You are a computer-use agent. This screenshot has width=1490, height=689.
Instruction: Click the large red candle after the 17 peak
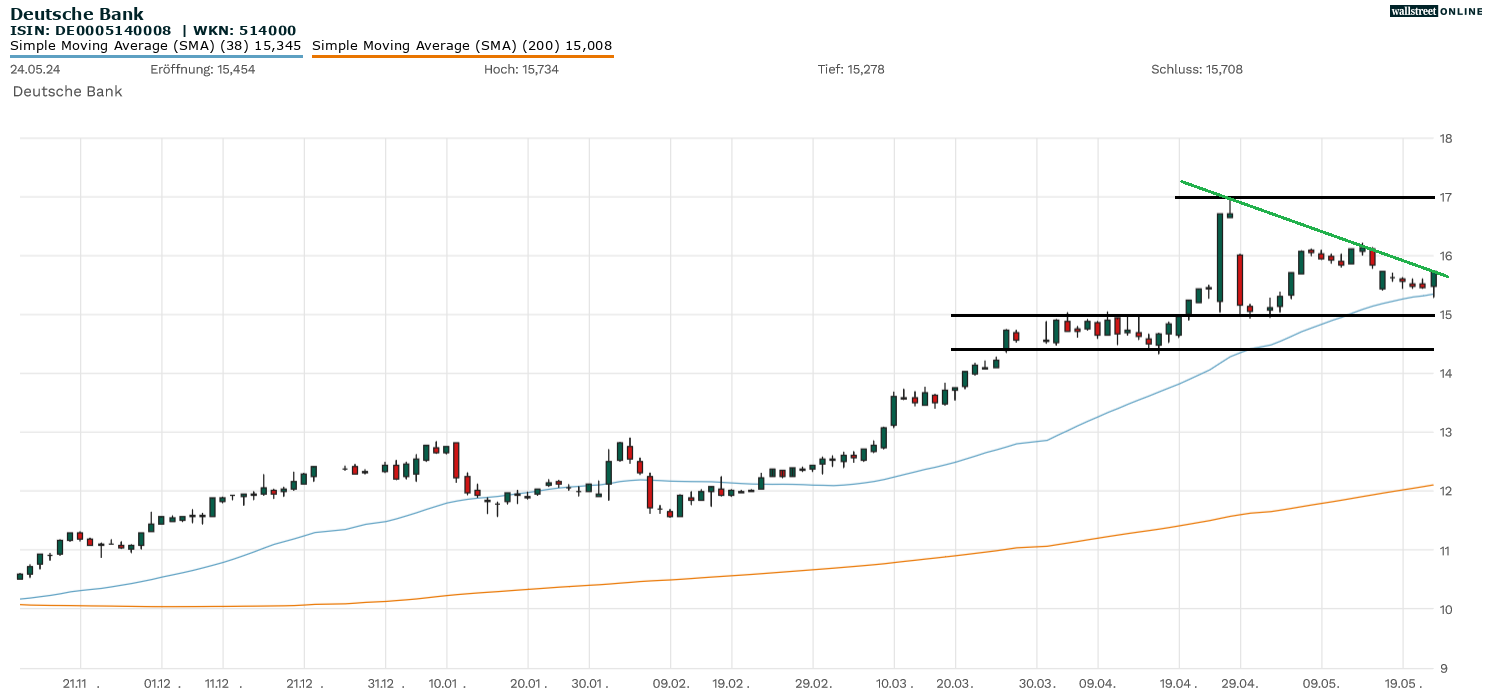1240,280
